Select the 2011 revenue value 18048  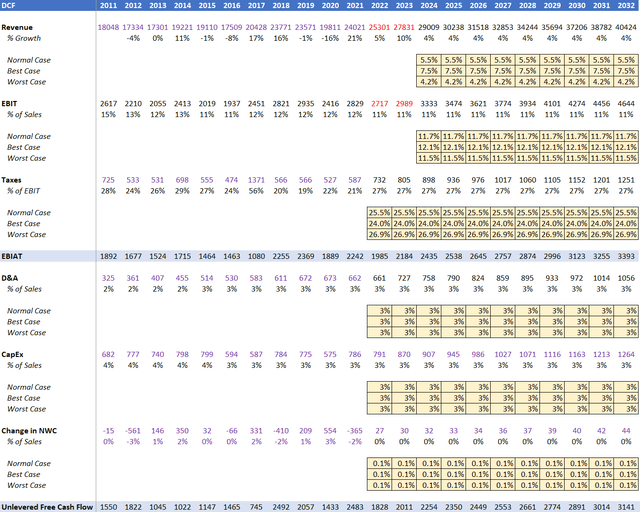[x=108, y=27]
